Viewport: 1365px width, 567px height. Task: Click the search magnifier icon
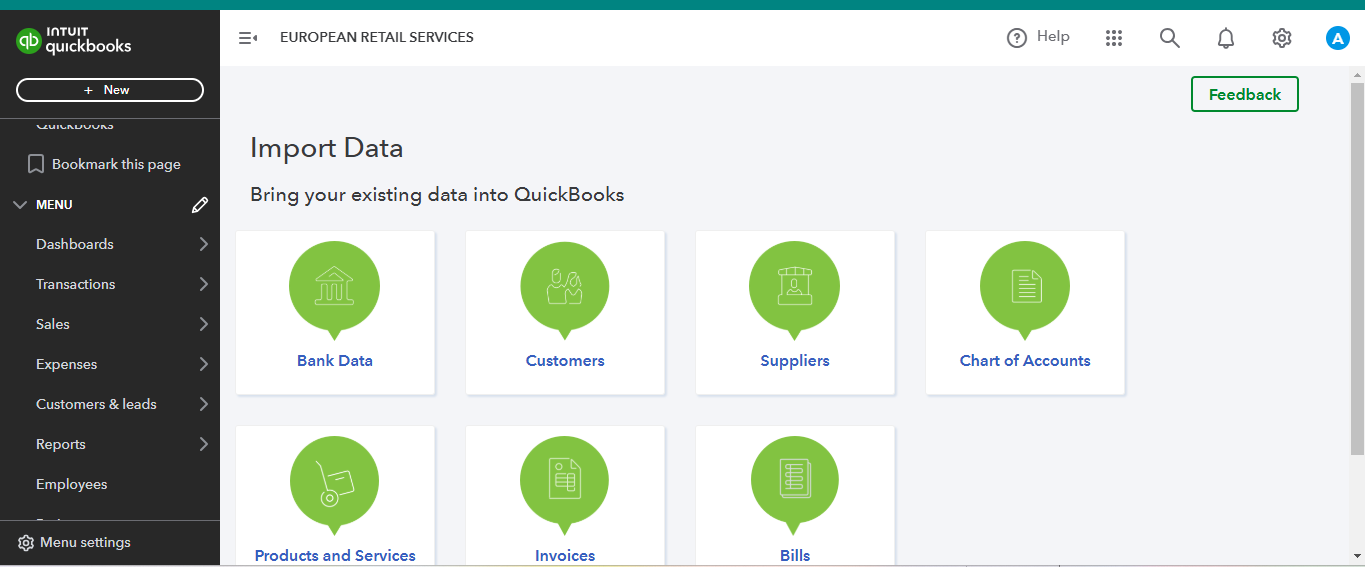(x=1169, y=38)
